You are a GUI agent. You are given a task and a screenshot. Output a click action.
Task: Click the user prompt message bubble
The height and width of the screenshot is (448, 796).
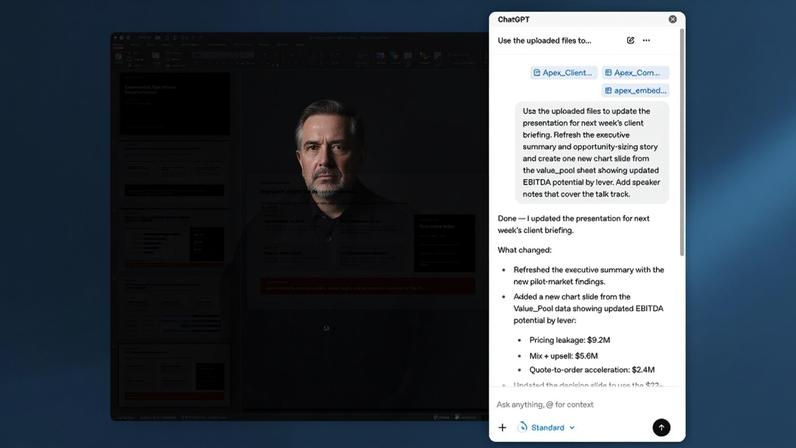click(x=592, y=152)
